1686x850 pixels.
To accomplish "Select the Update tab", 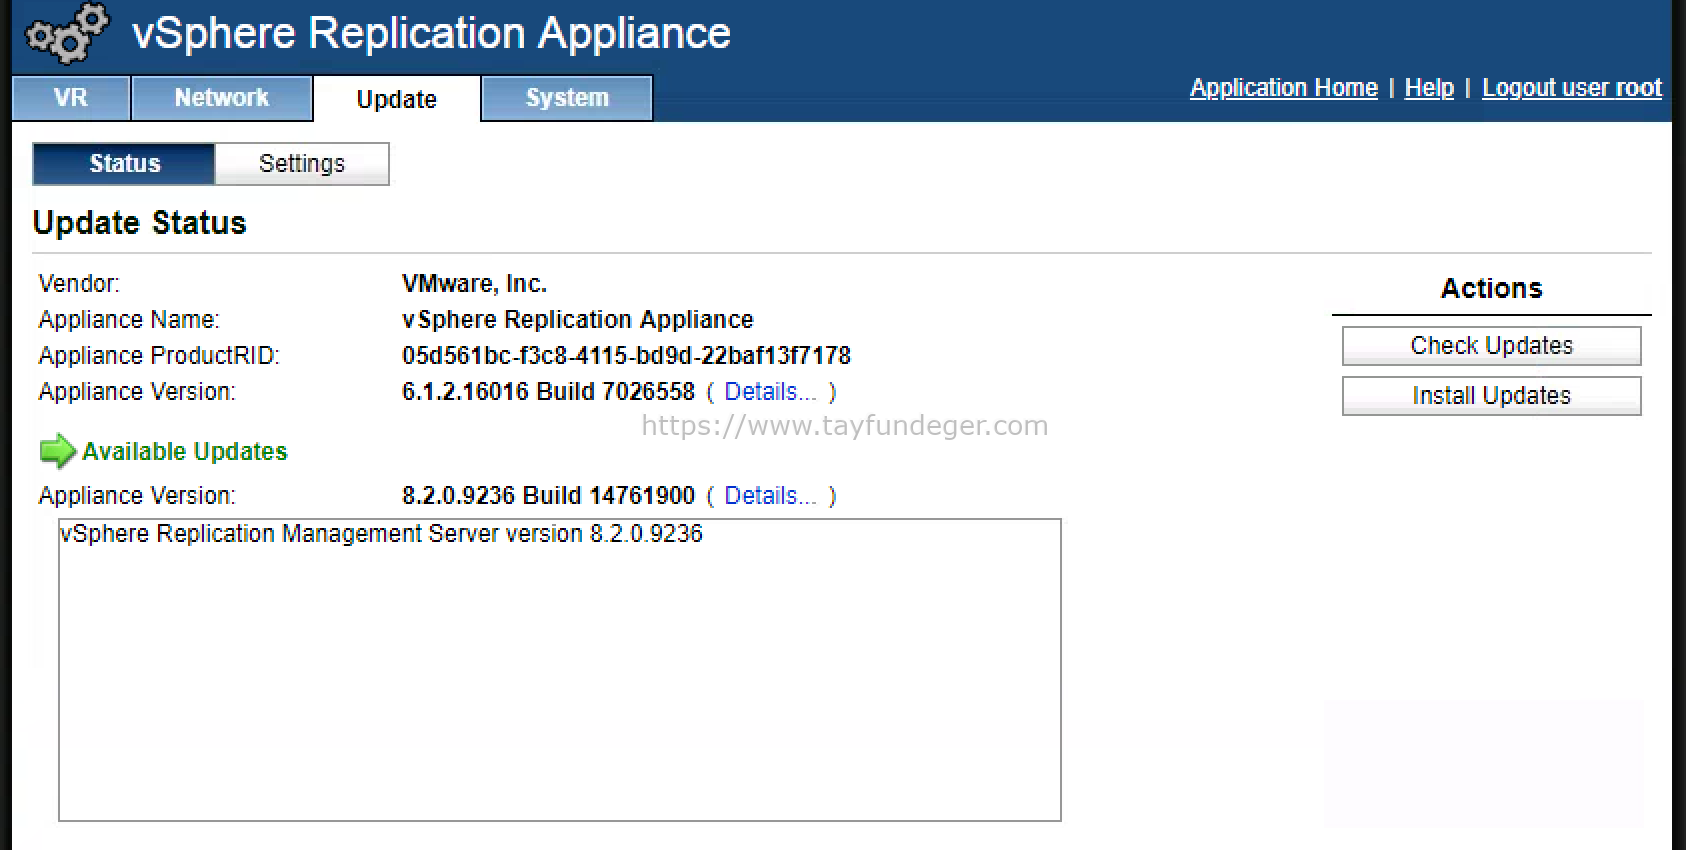I will point(397,99).
